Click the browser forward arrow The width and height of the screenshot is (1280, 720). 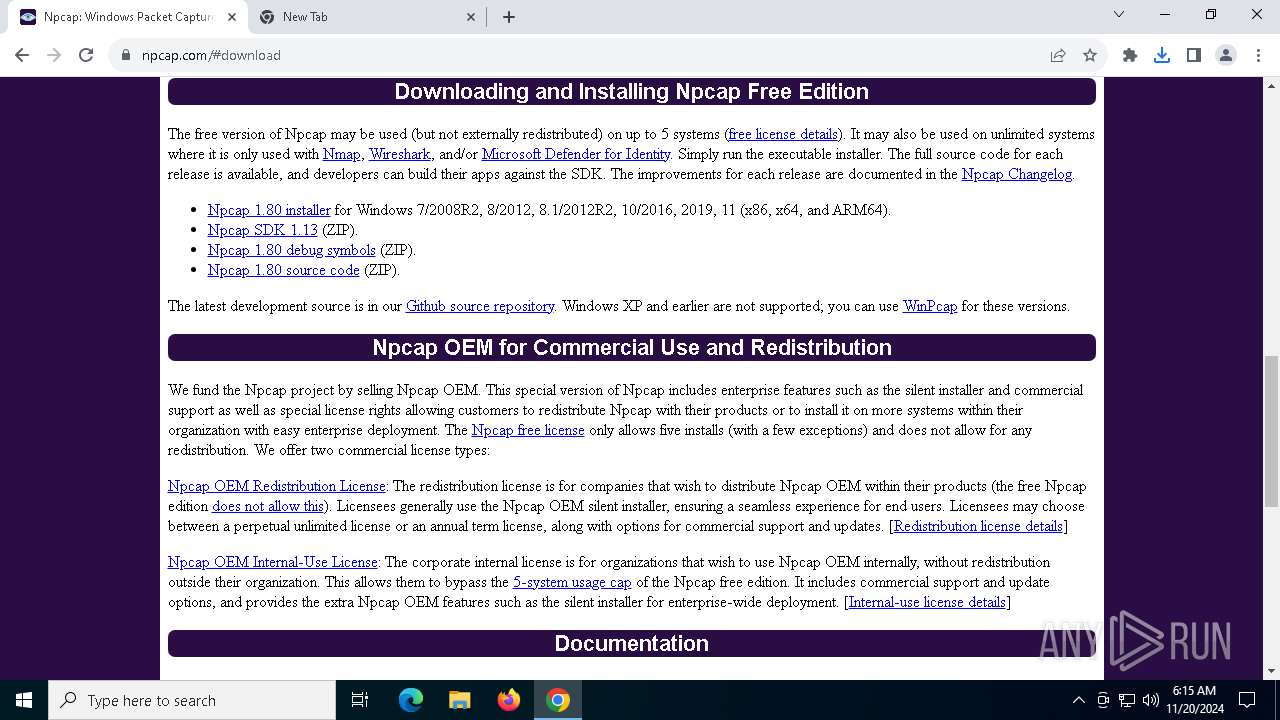[x=54, y=55]
